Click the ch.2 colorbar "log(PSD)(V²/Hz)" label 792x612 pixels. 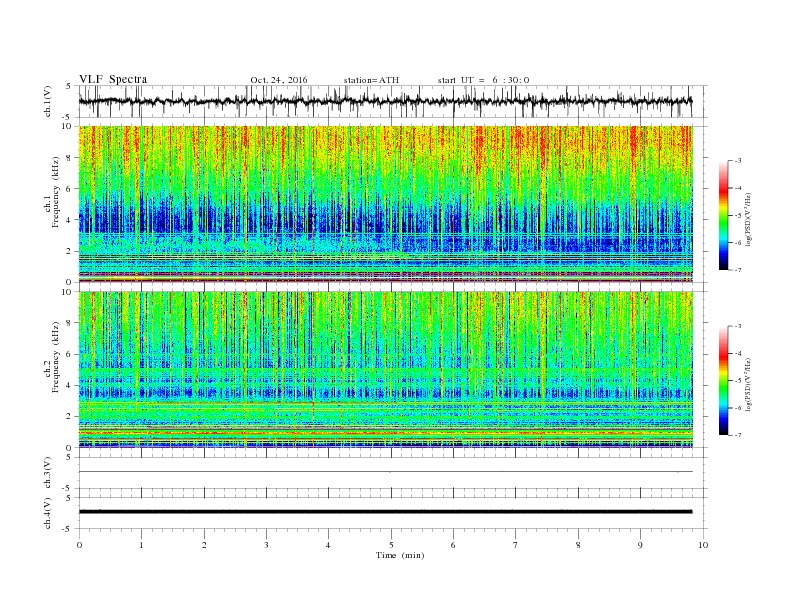coord(750,384)
